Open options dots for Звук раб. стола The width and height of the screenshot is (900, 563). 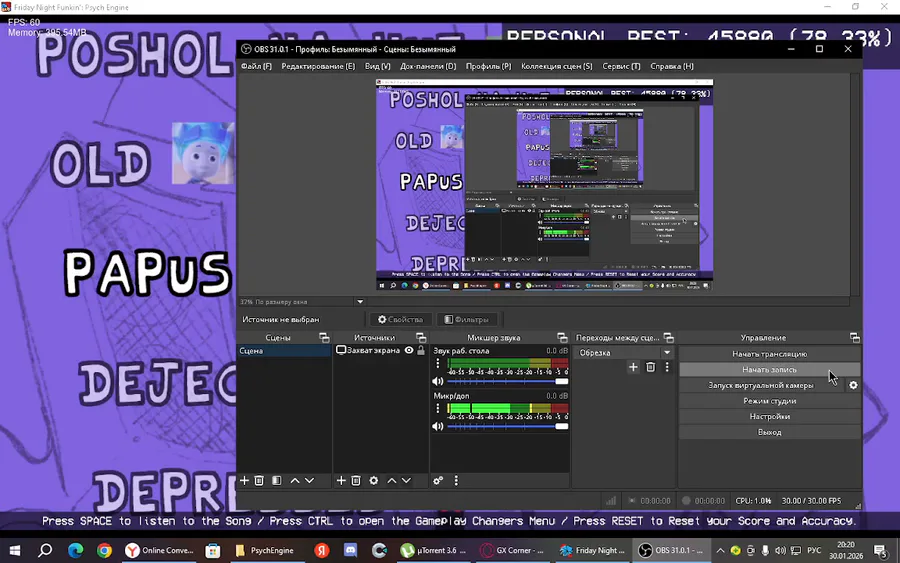(438, 363)
